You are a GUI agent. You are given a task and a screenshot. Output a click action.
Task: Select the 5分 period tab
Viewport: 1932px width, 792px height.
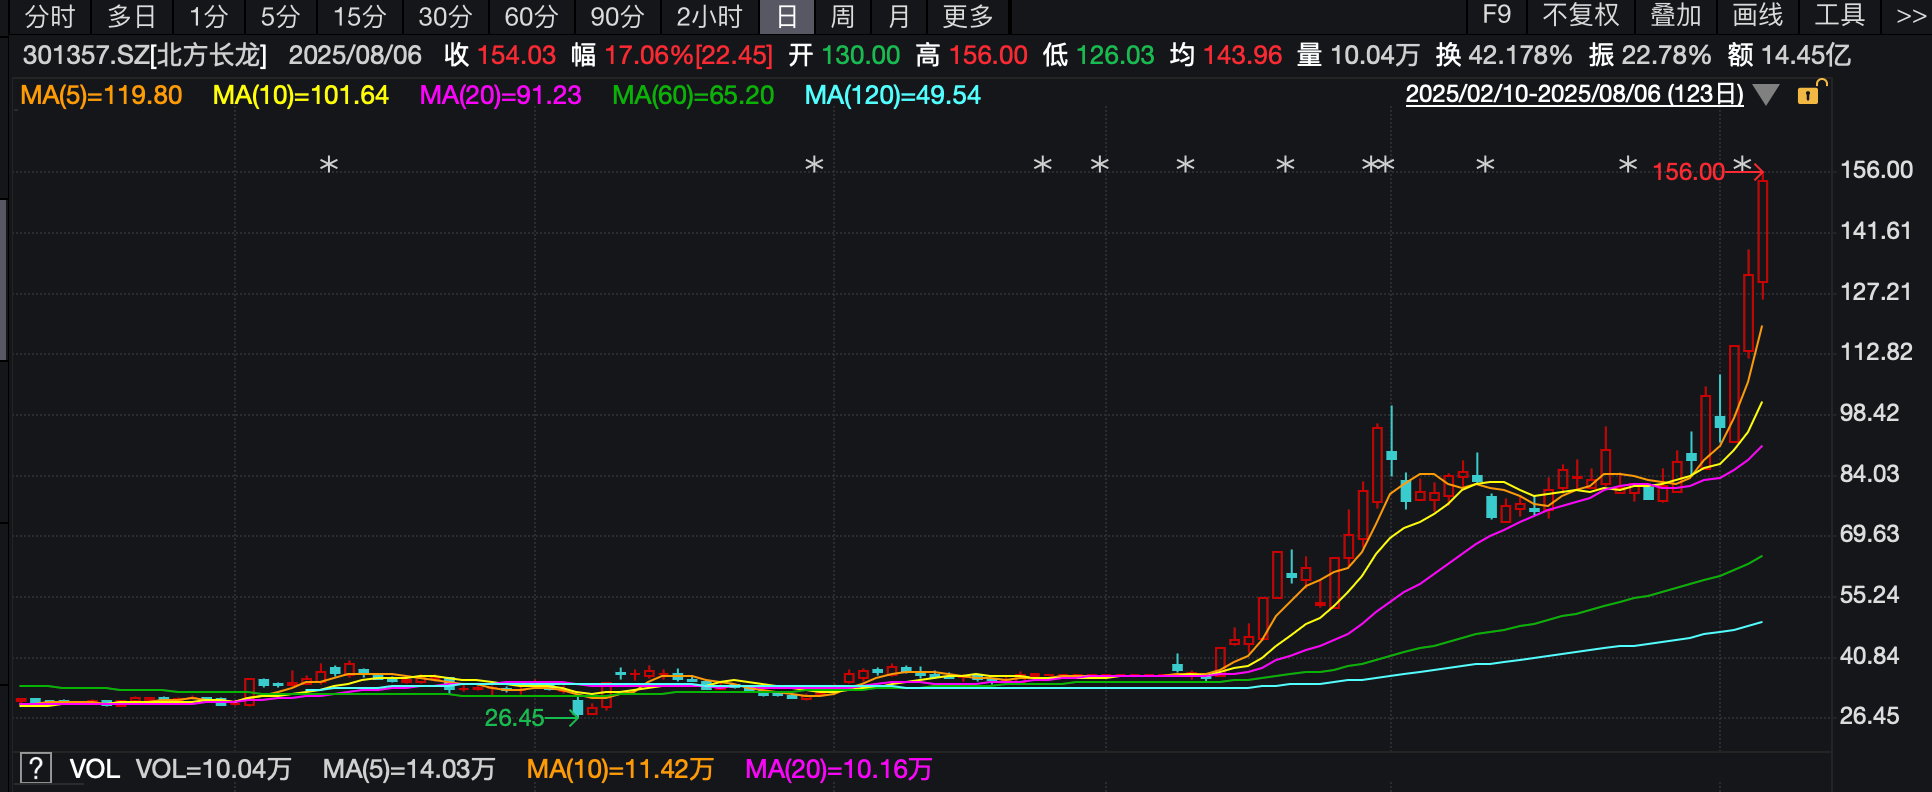point(280,16)
